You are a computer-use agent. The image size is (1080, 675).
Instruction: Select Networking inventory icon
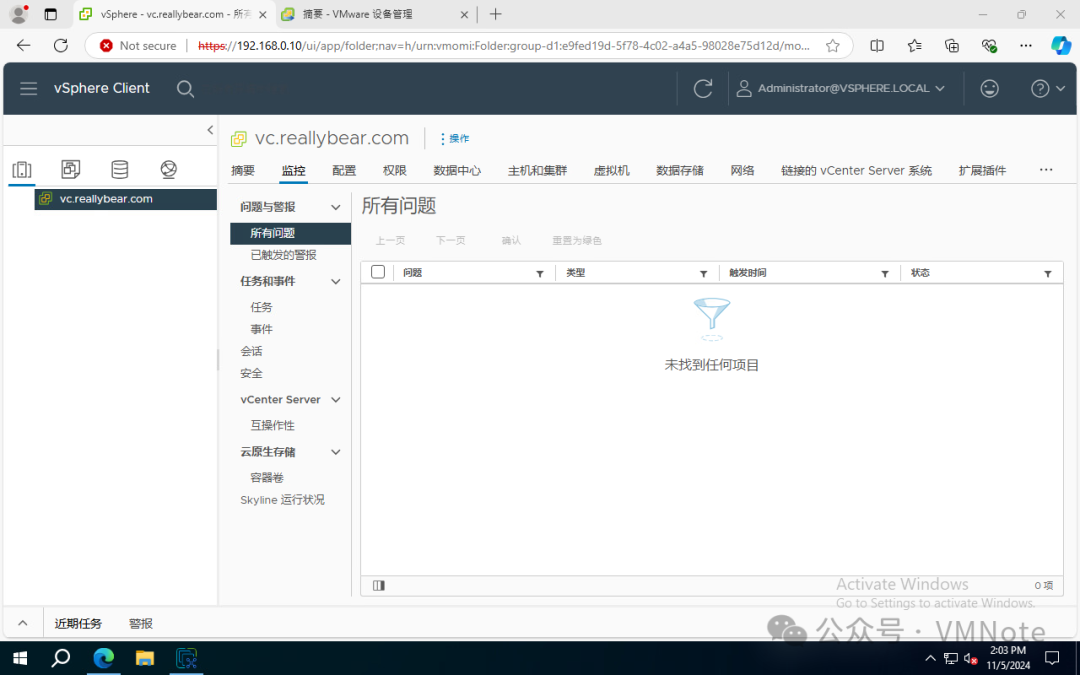[168, 169]
